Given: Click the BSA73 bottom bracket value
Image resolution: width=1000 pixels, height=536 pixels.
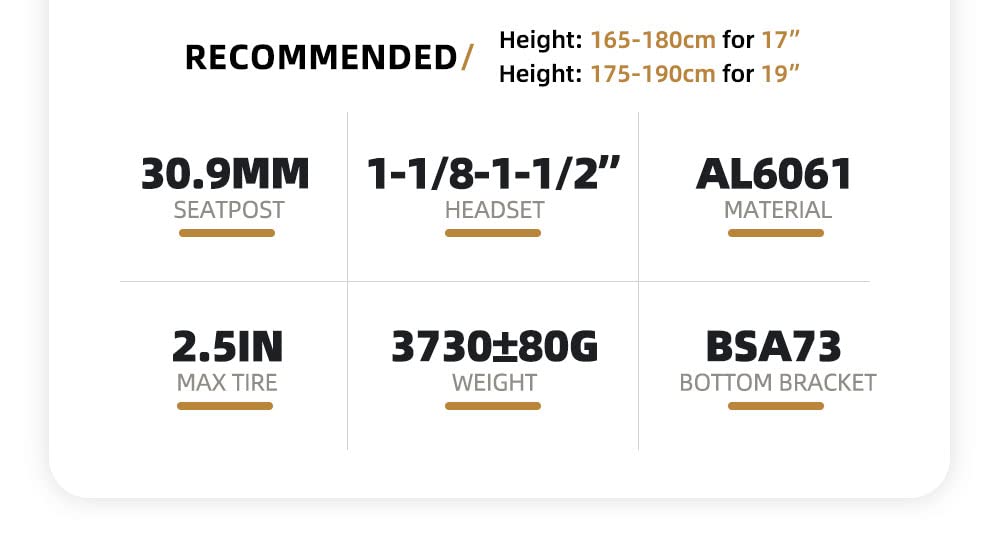Looking at the screenshot, I should tap(774, 347).
